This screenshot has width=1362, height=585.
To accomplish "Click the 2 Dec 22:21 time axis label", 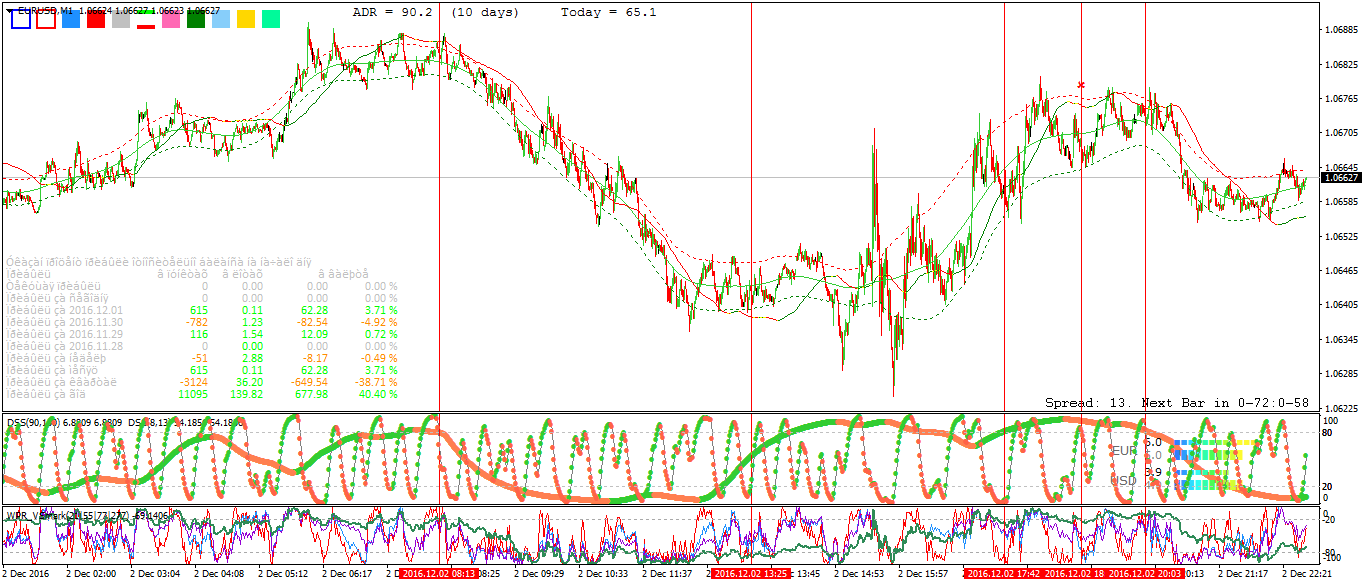I will pyautogui.click(x=1306, y=574).
